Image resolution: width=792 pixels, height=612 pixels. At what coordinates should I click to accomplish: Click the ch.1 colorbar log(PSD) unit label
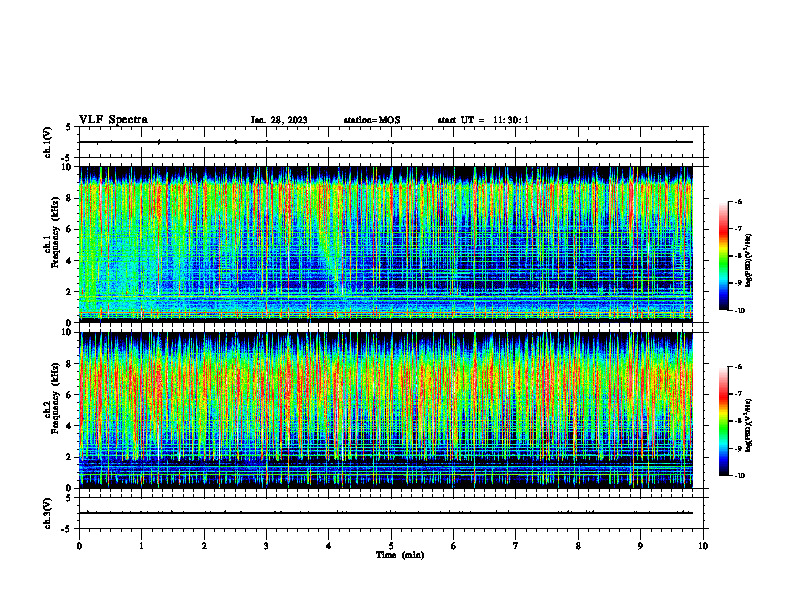[x=749, y=261]
